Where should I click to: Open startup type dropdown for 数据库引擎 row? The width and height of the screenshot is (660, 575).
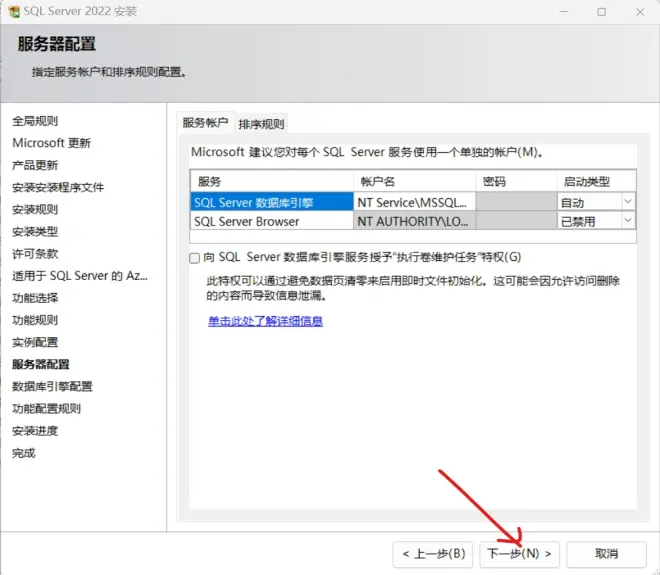pyautogui.click(x=628, y=202)
